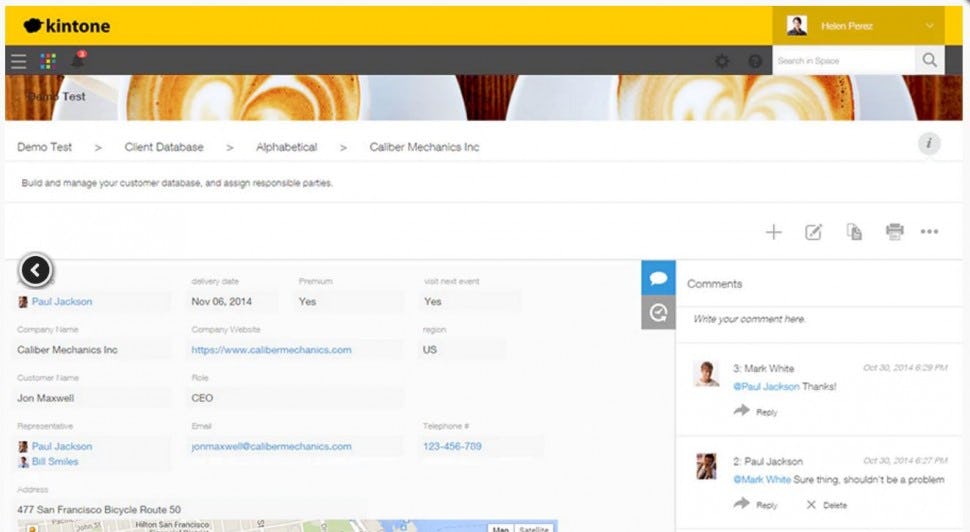
Task: Print the record using printer icon
Action: [x=894, y=232]
